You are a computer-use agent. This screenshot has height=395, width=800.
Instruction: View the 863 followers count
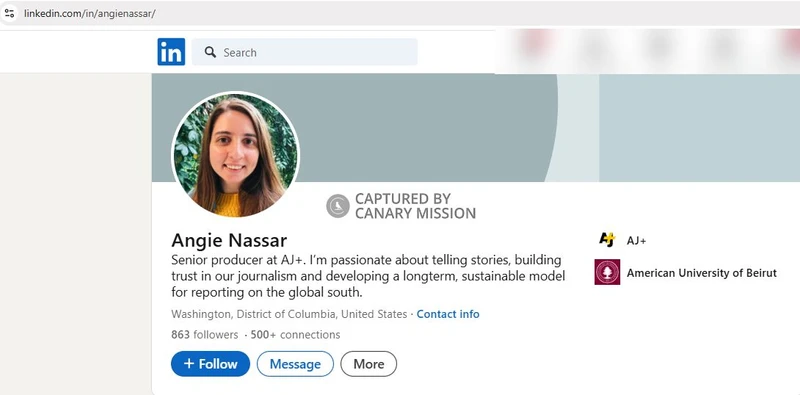(x=205, y=335)
